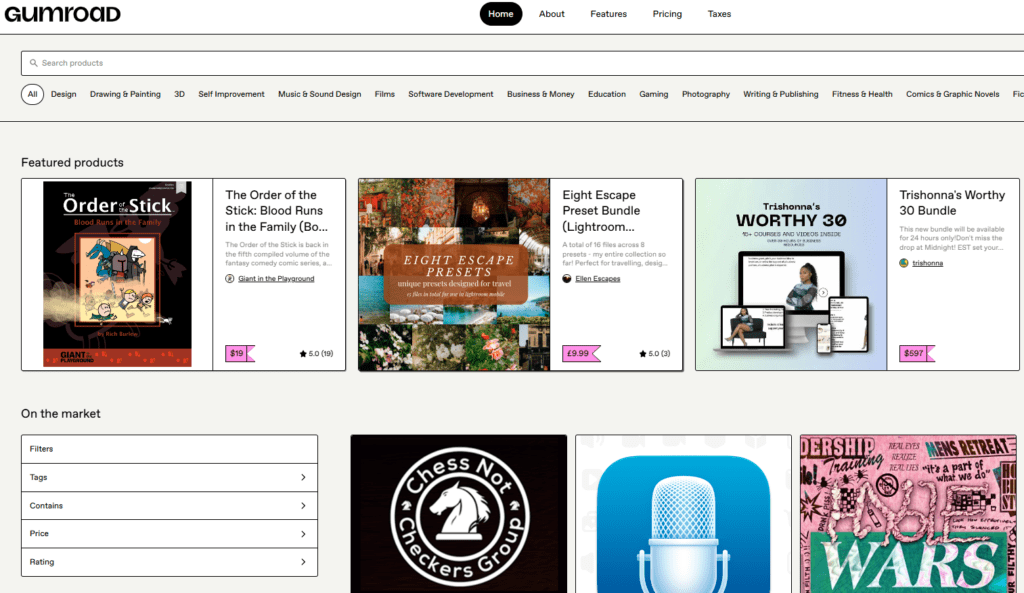Click the Gumroad logo
Image resolution: width=1024 pixels, height=593 pixels.
click(63, 14)
